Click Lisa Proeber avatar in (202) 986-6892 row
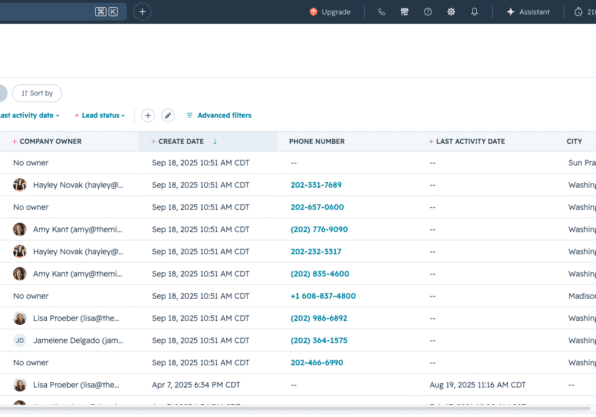The width and height of the screenshot is (596, 417). 20,318
